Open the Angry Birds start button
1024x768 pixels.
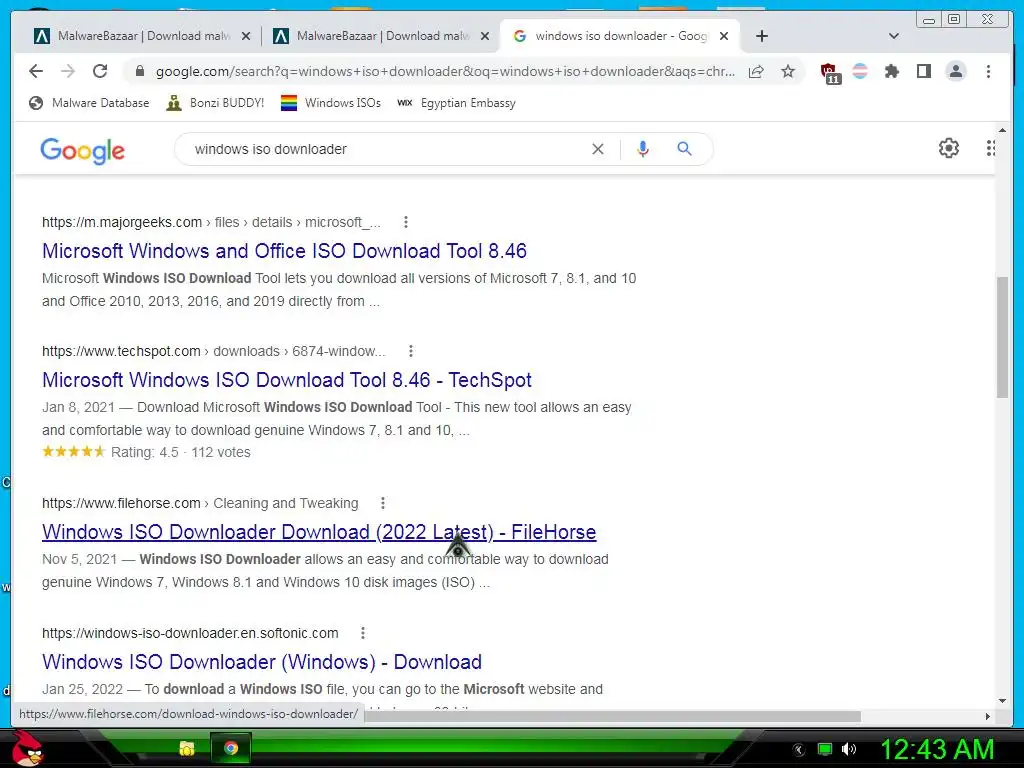coord(27,748)
